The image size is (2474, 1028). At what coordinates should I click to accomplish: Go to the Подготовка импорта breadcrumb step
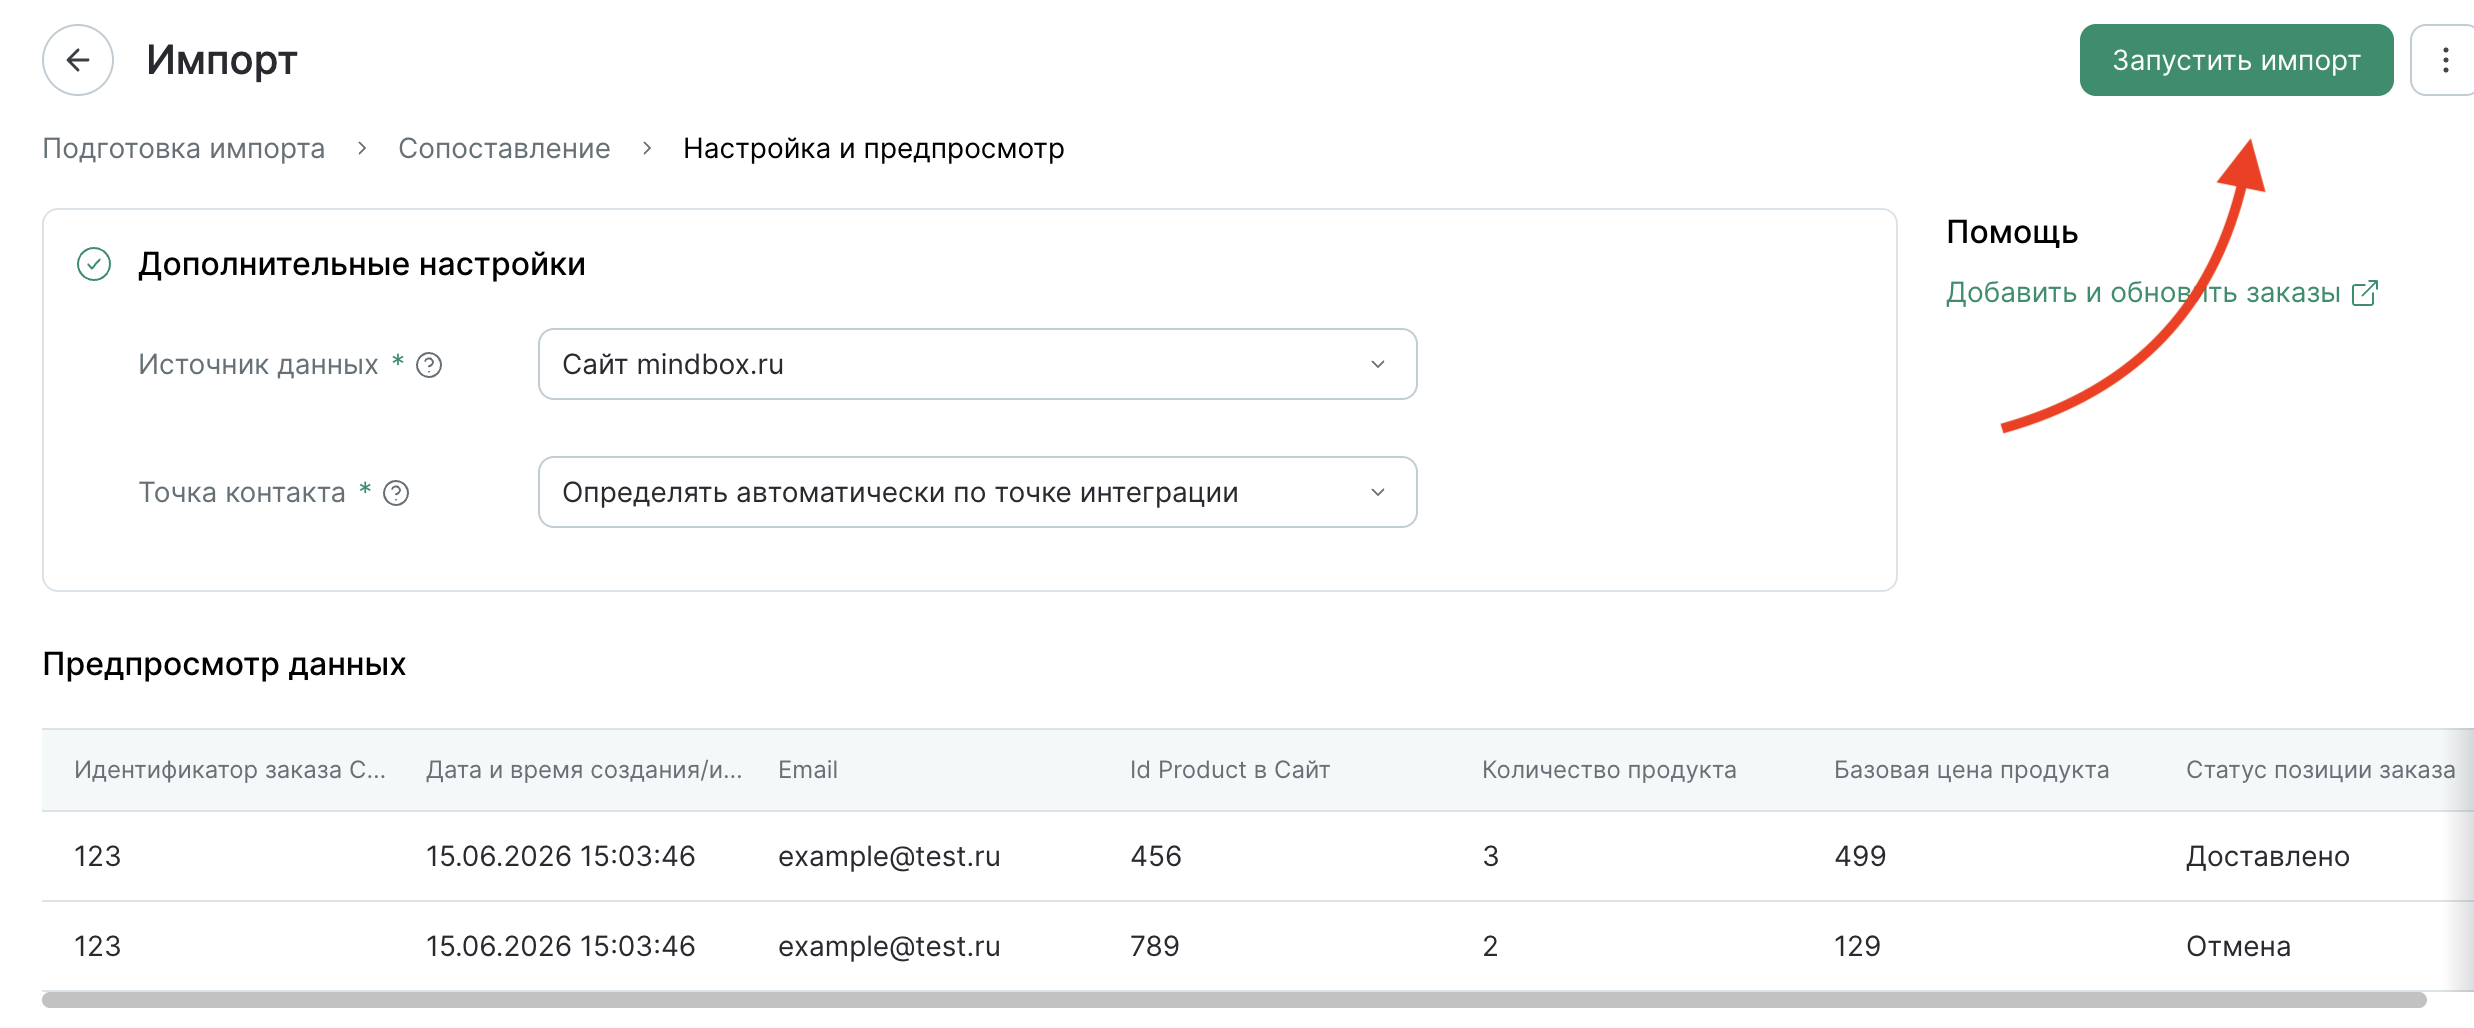184,148
